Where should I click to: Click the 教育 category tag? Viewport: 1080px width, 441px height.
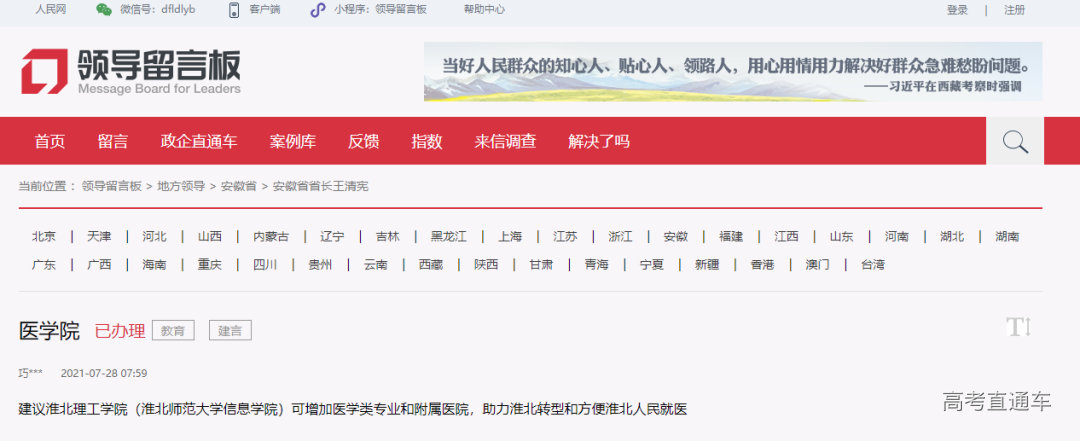[x=173, y=331]
